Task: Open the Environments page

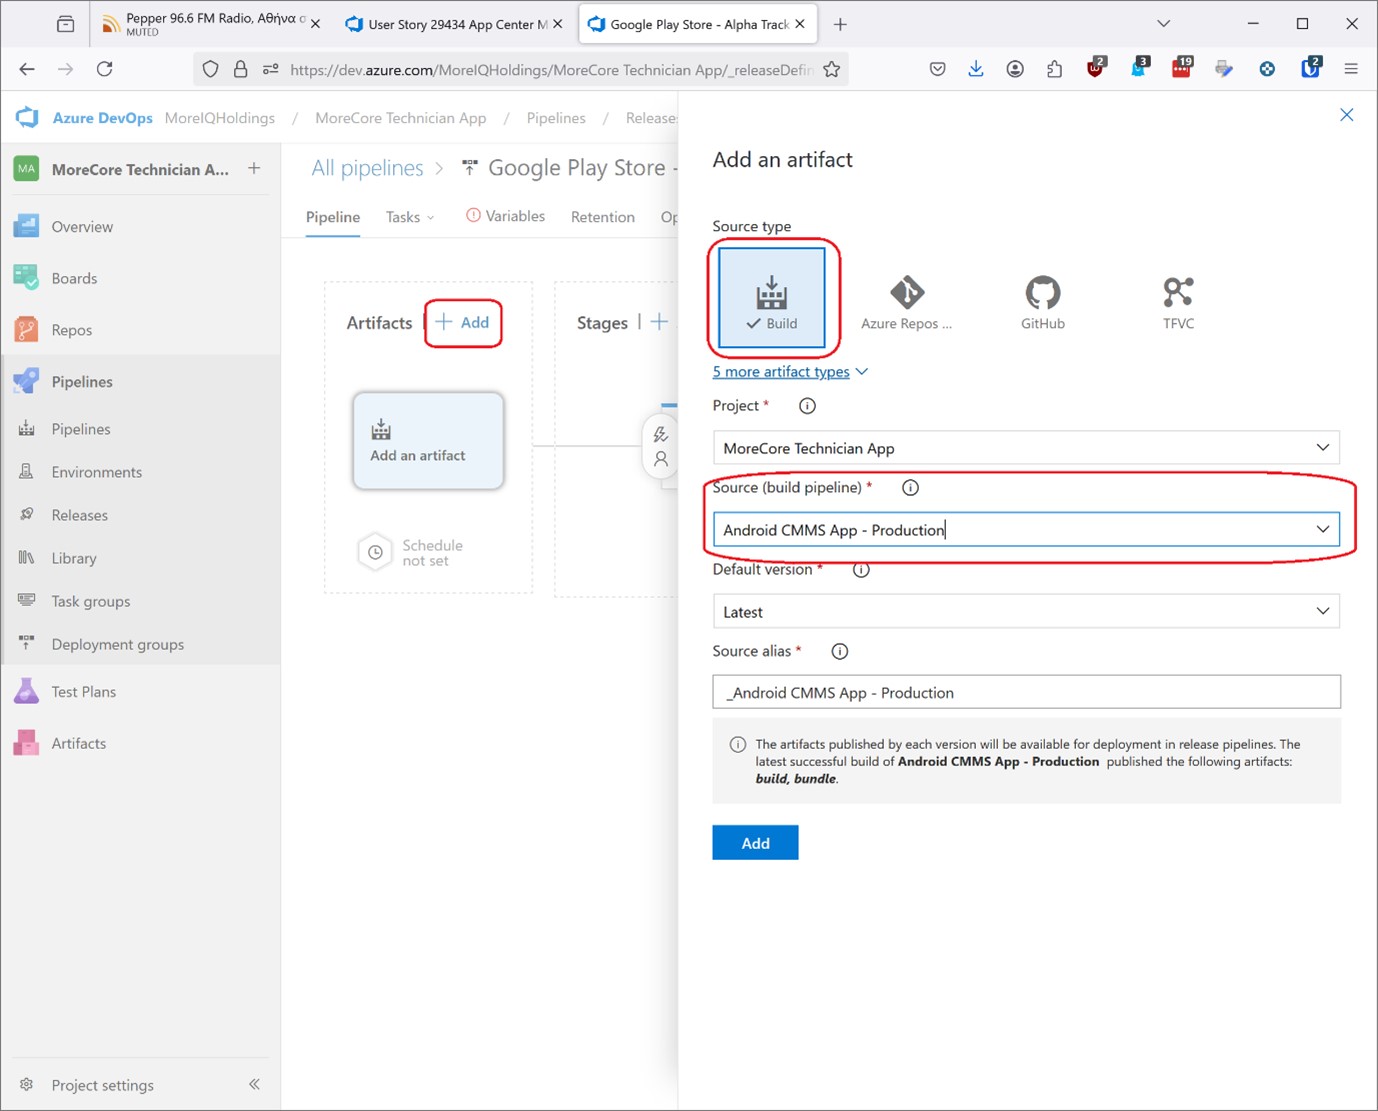Action: click(96, 471)
